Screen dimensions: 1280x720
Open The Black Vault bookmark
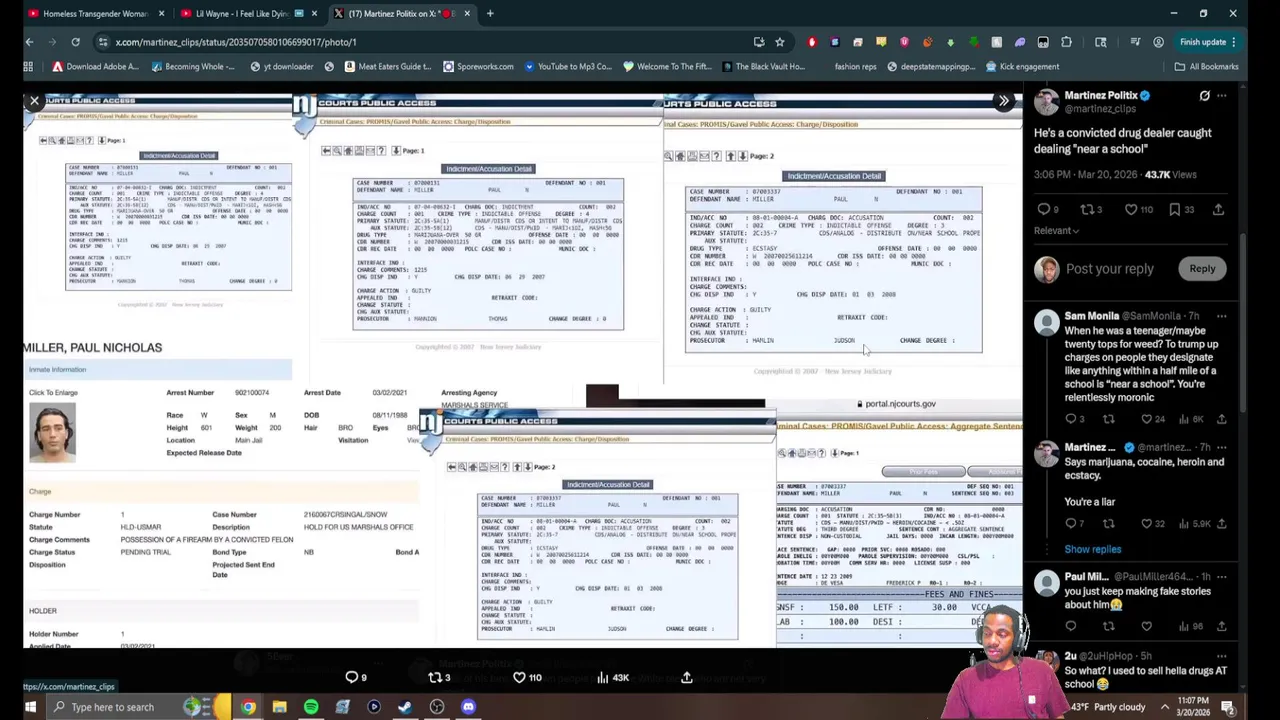coord(762,67)
